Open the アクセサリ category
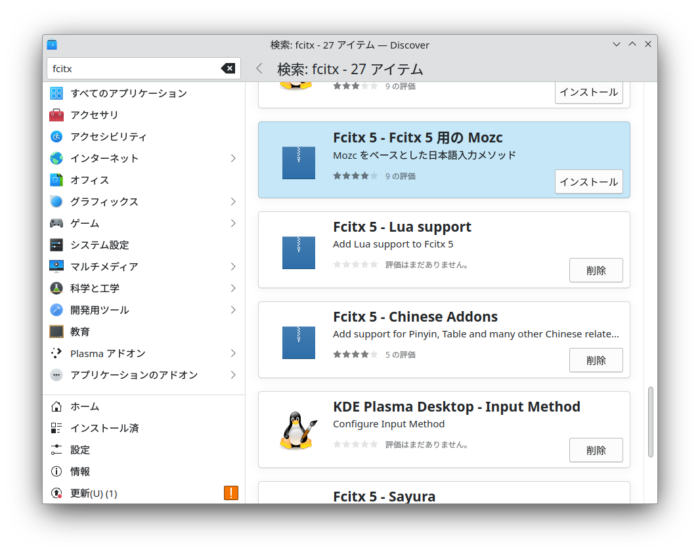The height and width of the screenshot is (554, 700). tap(144, 115)
